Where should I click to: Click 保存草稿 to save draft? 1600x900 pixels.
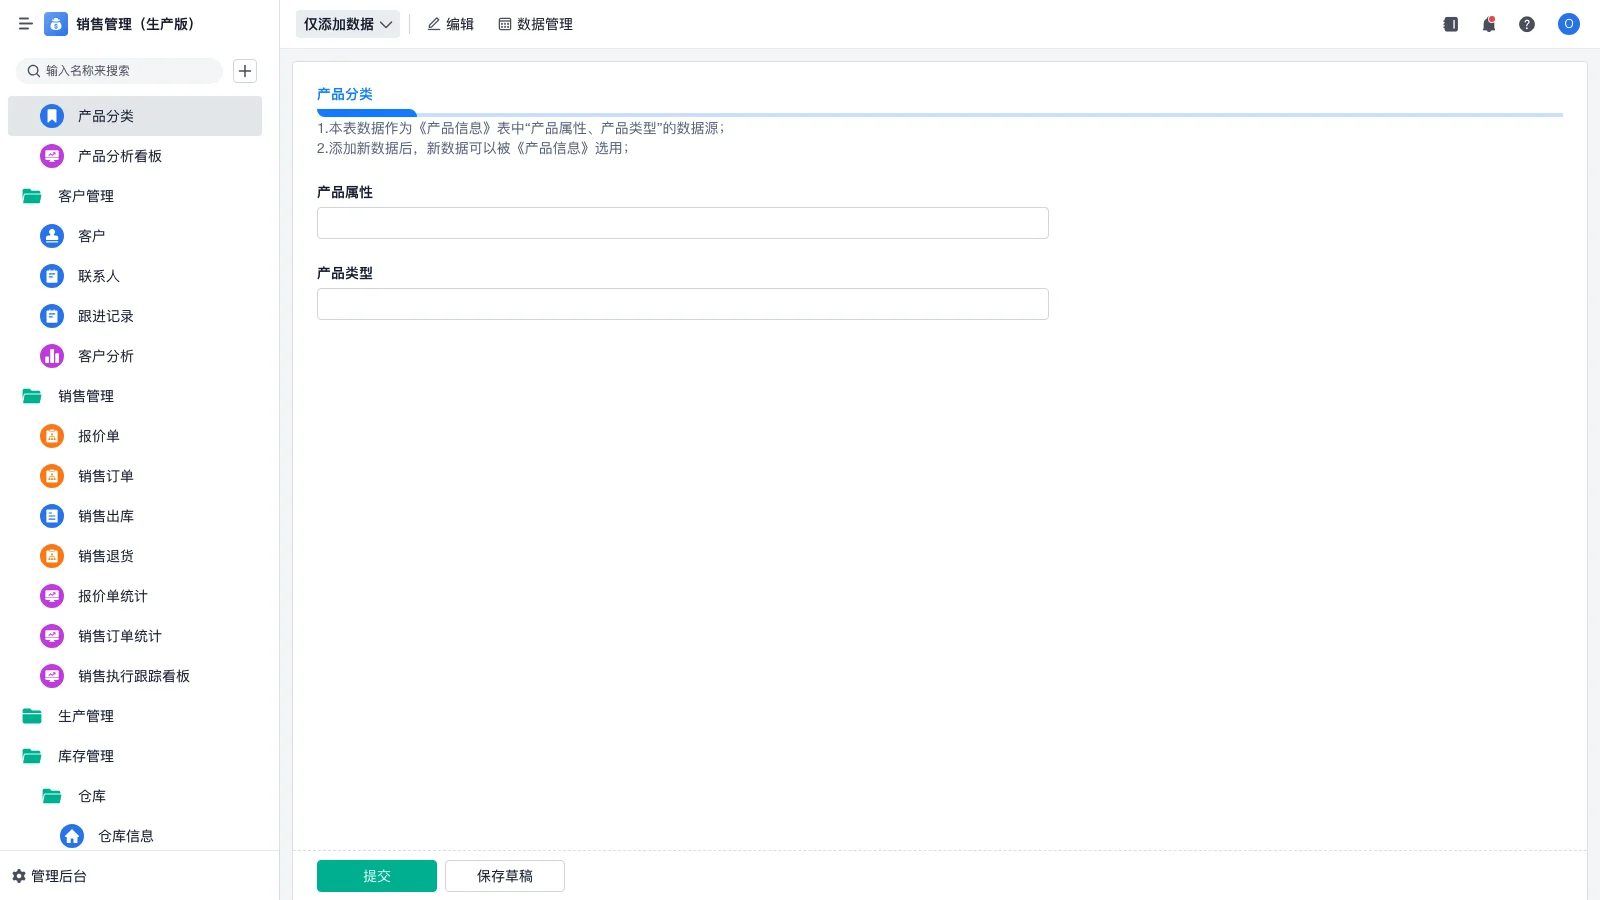(504, 875)
